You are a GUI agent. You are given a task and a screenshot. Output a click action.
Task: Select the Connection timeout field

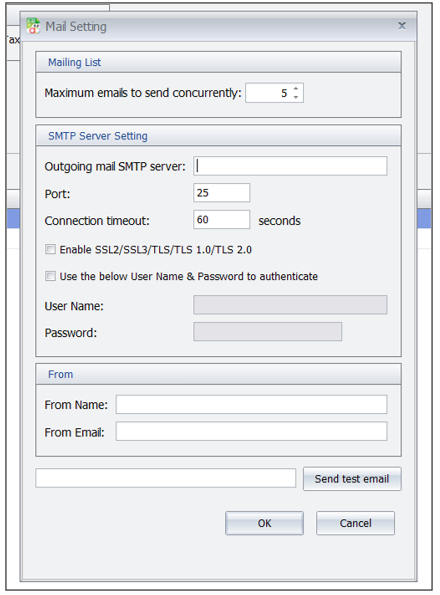(222, 220)
